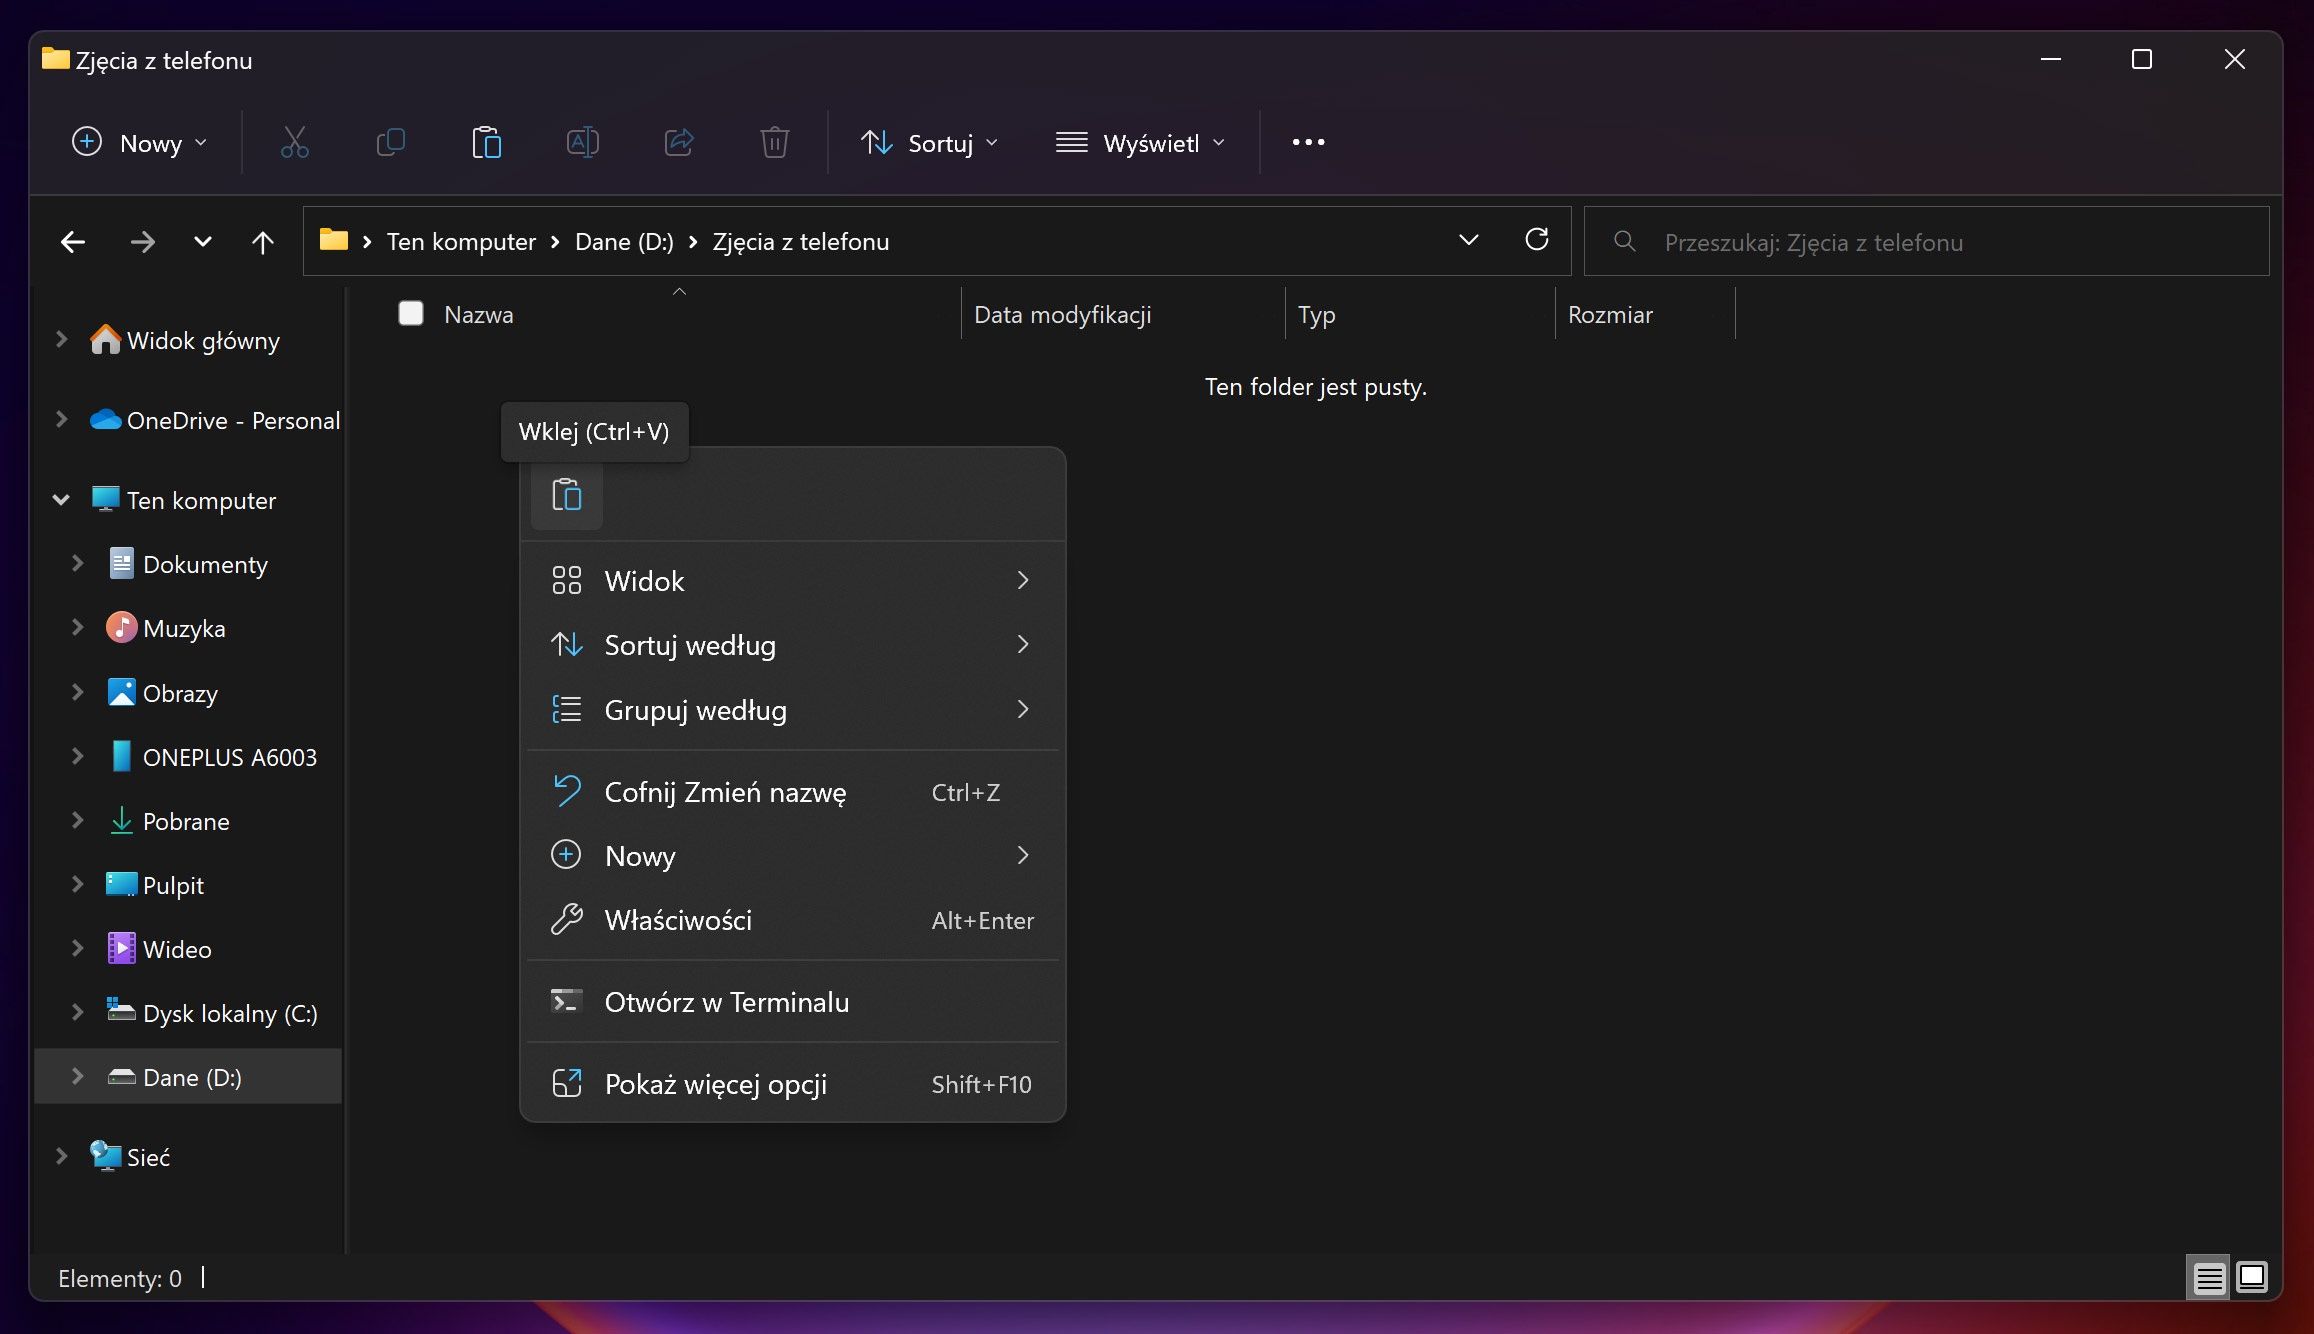This screenshot has width=2314, height=1334.
Task: Click the Elementy: 0 status text
Action: click(x=120, y=1278)
